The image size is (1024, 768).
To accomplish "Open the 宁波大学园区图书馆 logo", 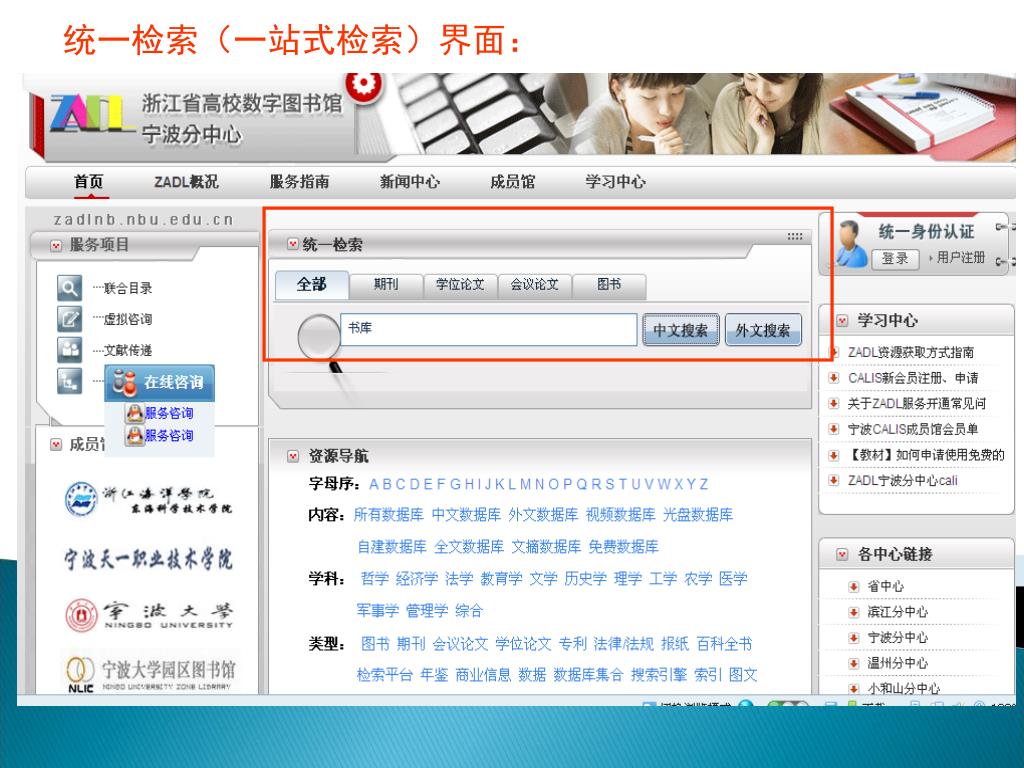I will (x=150, y=673).
